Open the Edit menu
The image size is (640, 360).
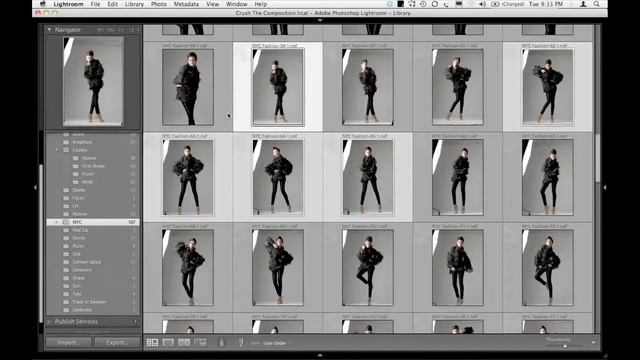click(x=112, y=4)
